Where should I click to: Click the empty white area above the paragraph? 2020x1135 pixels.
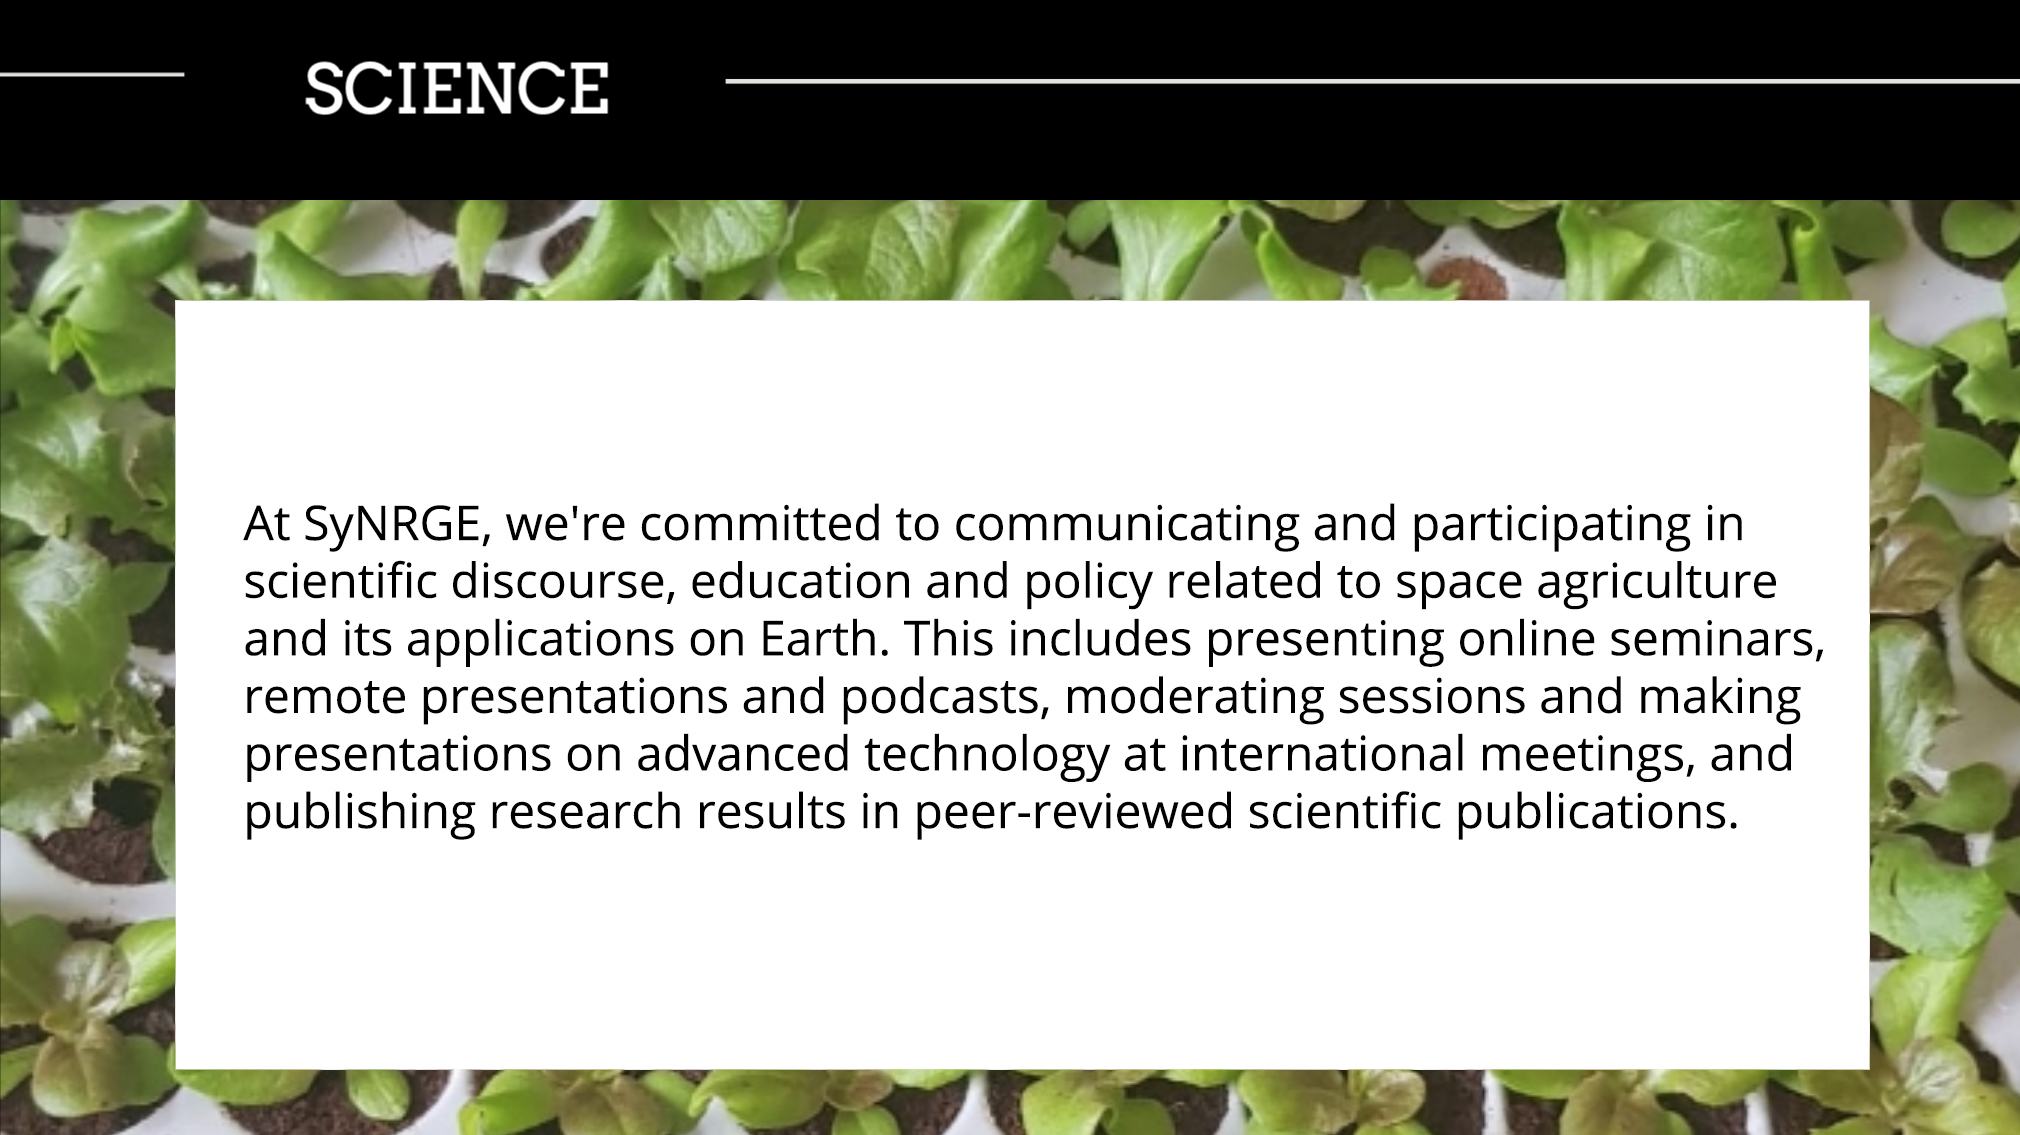1022,400
